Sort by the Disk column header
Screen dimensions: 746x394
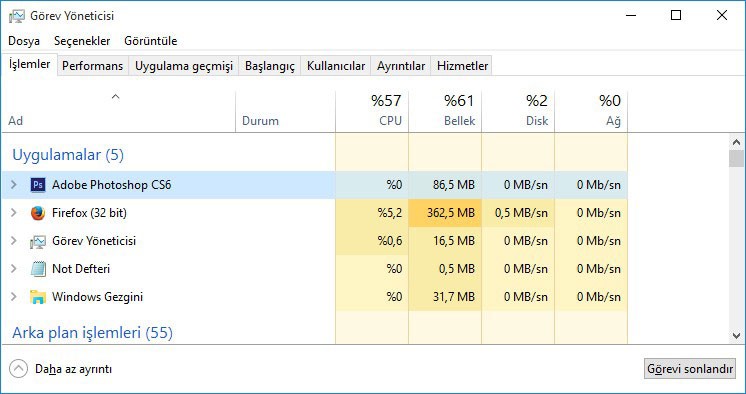tap(518, 111)
